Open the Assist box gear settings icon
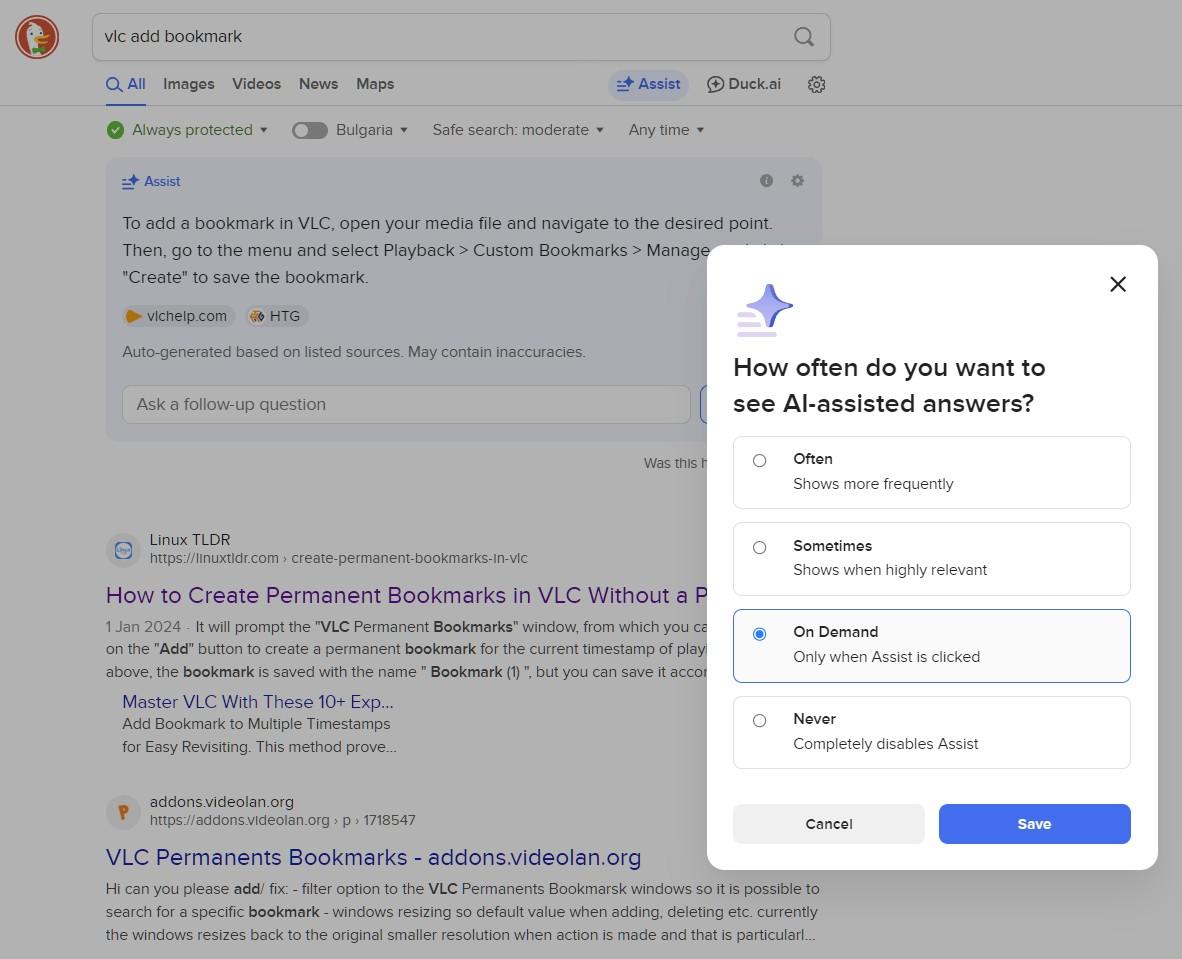1182x959 pixels. tap(797, 180)
